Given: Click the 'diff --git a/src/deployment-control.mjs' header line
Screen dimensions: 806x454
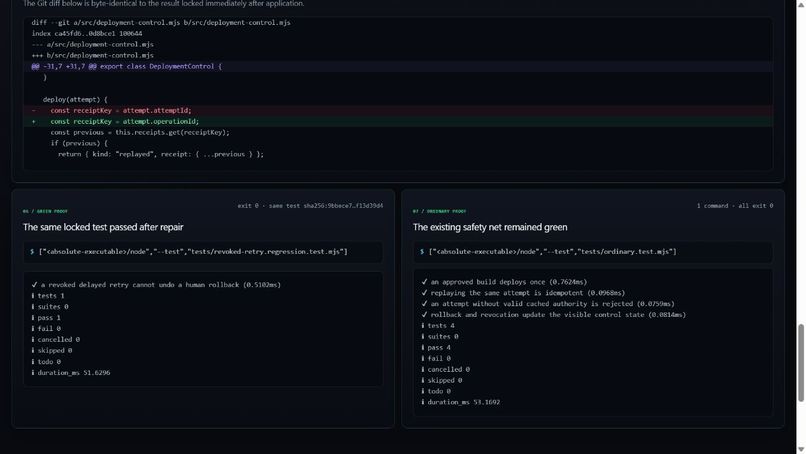Looking at the screenshot, I should 161,23.
